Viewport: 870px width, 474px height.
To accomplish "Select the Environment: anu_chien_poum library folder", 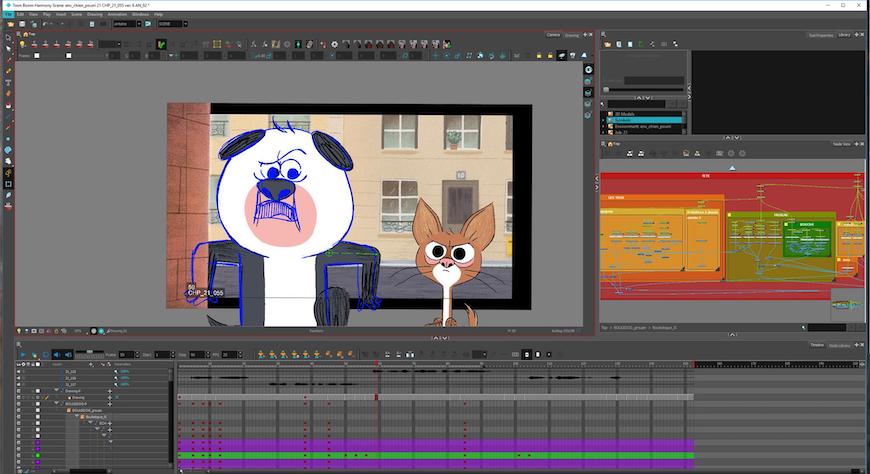I will click(x=643, y=126).
